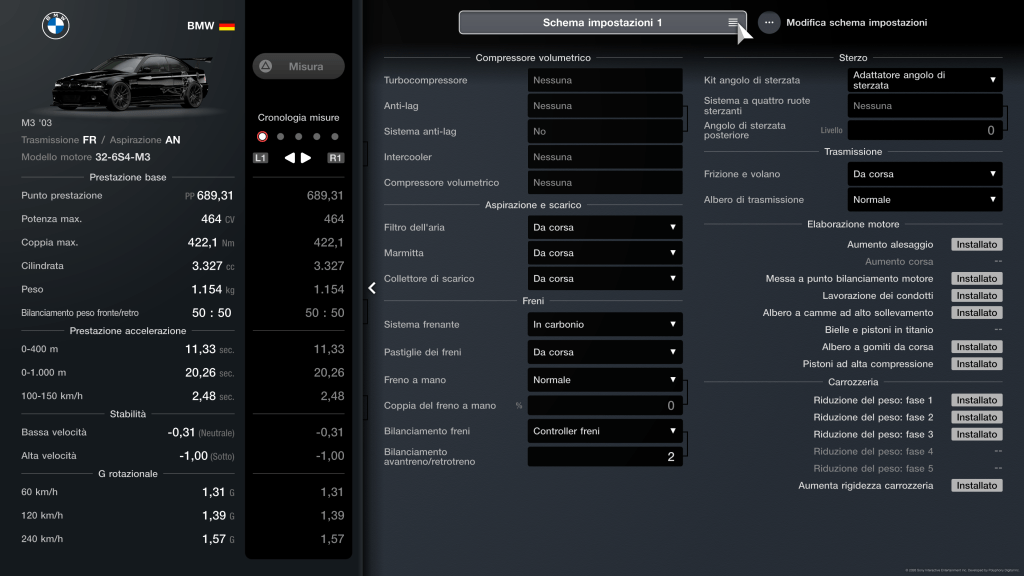Click the three-dots Modifica schema icon
1024x576 pixels.
click(769, 22)
